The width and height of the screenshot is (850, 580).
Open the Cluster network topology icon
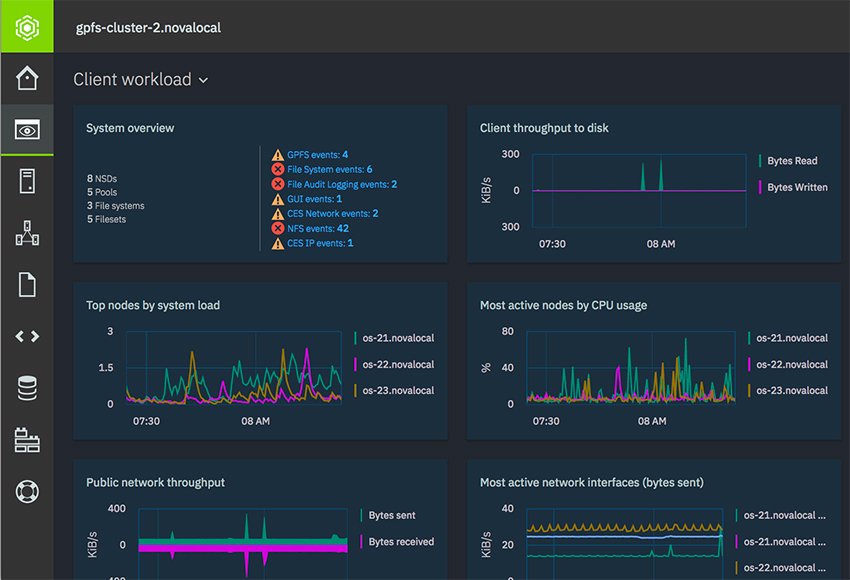tap(27, 233)
